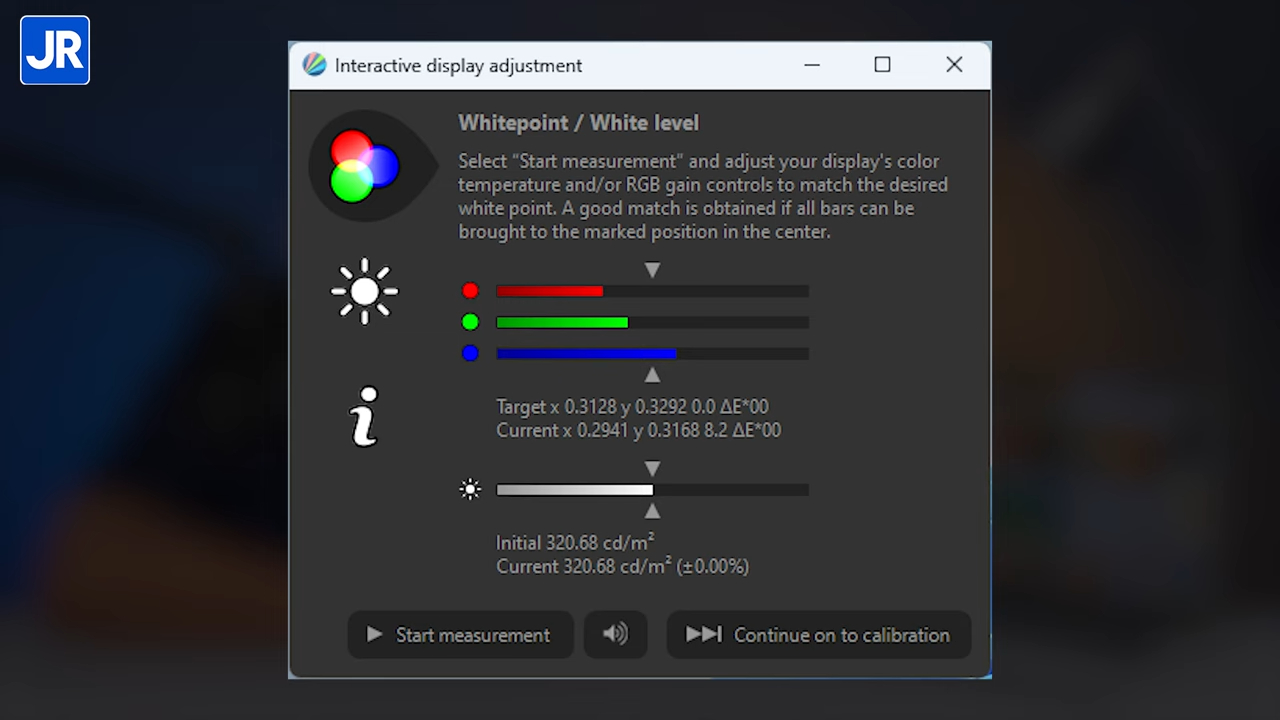The height and width of the screenshot is (720, 1280).
Task: Click the JR logo in the corner
Action: [x=55, y=50]
